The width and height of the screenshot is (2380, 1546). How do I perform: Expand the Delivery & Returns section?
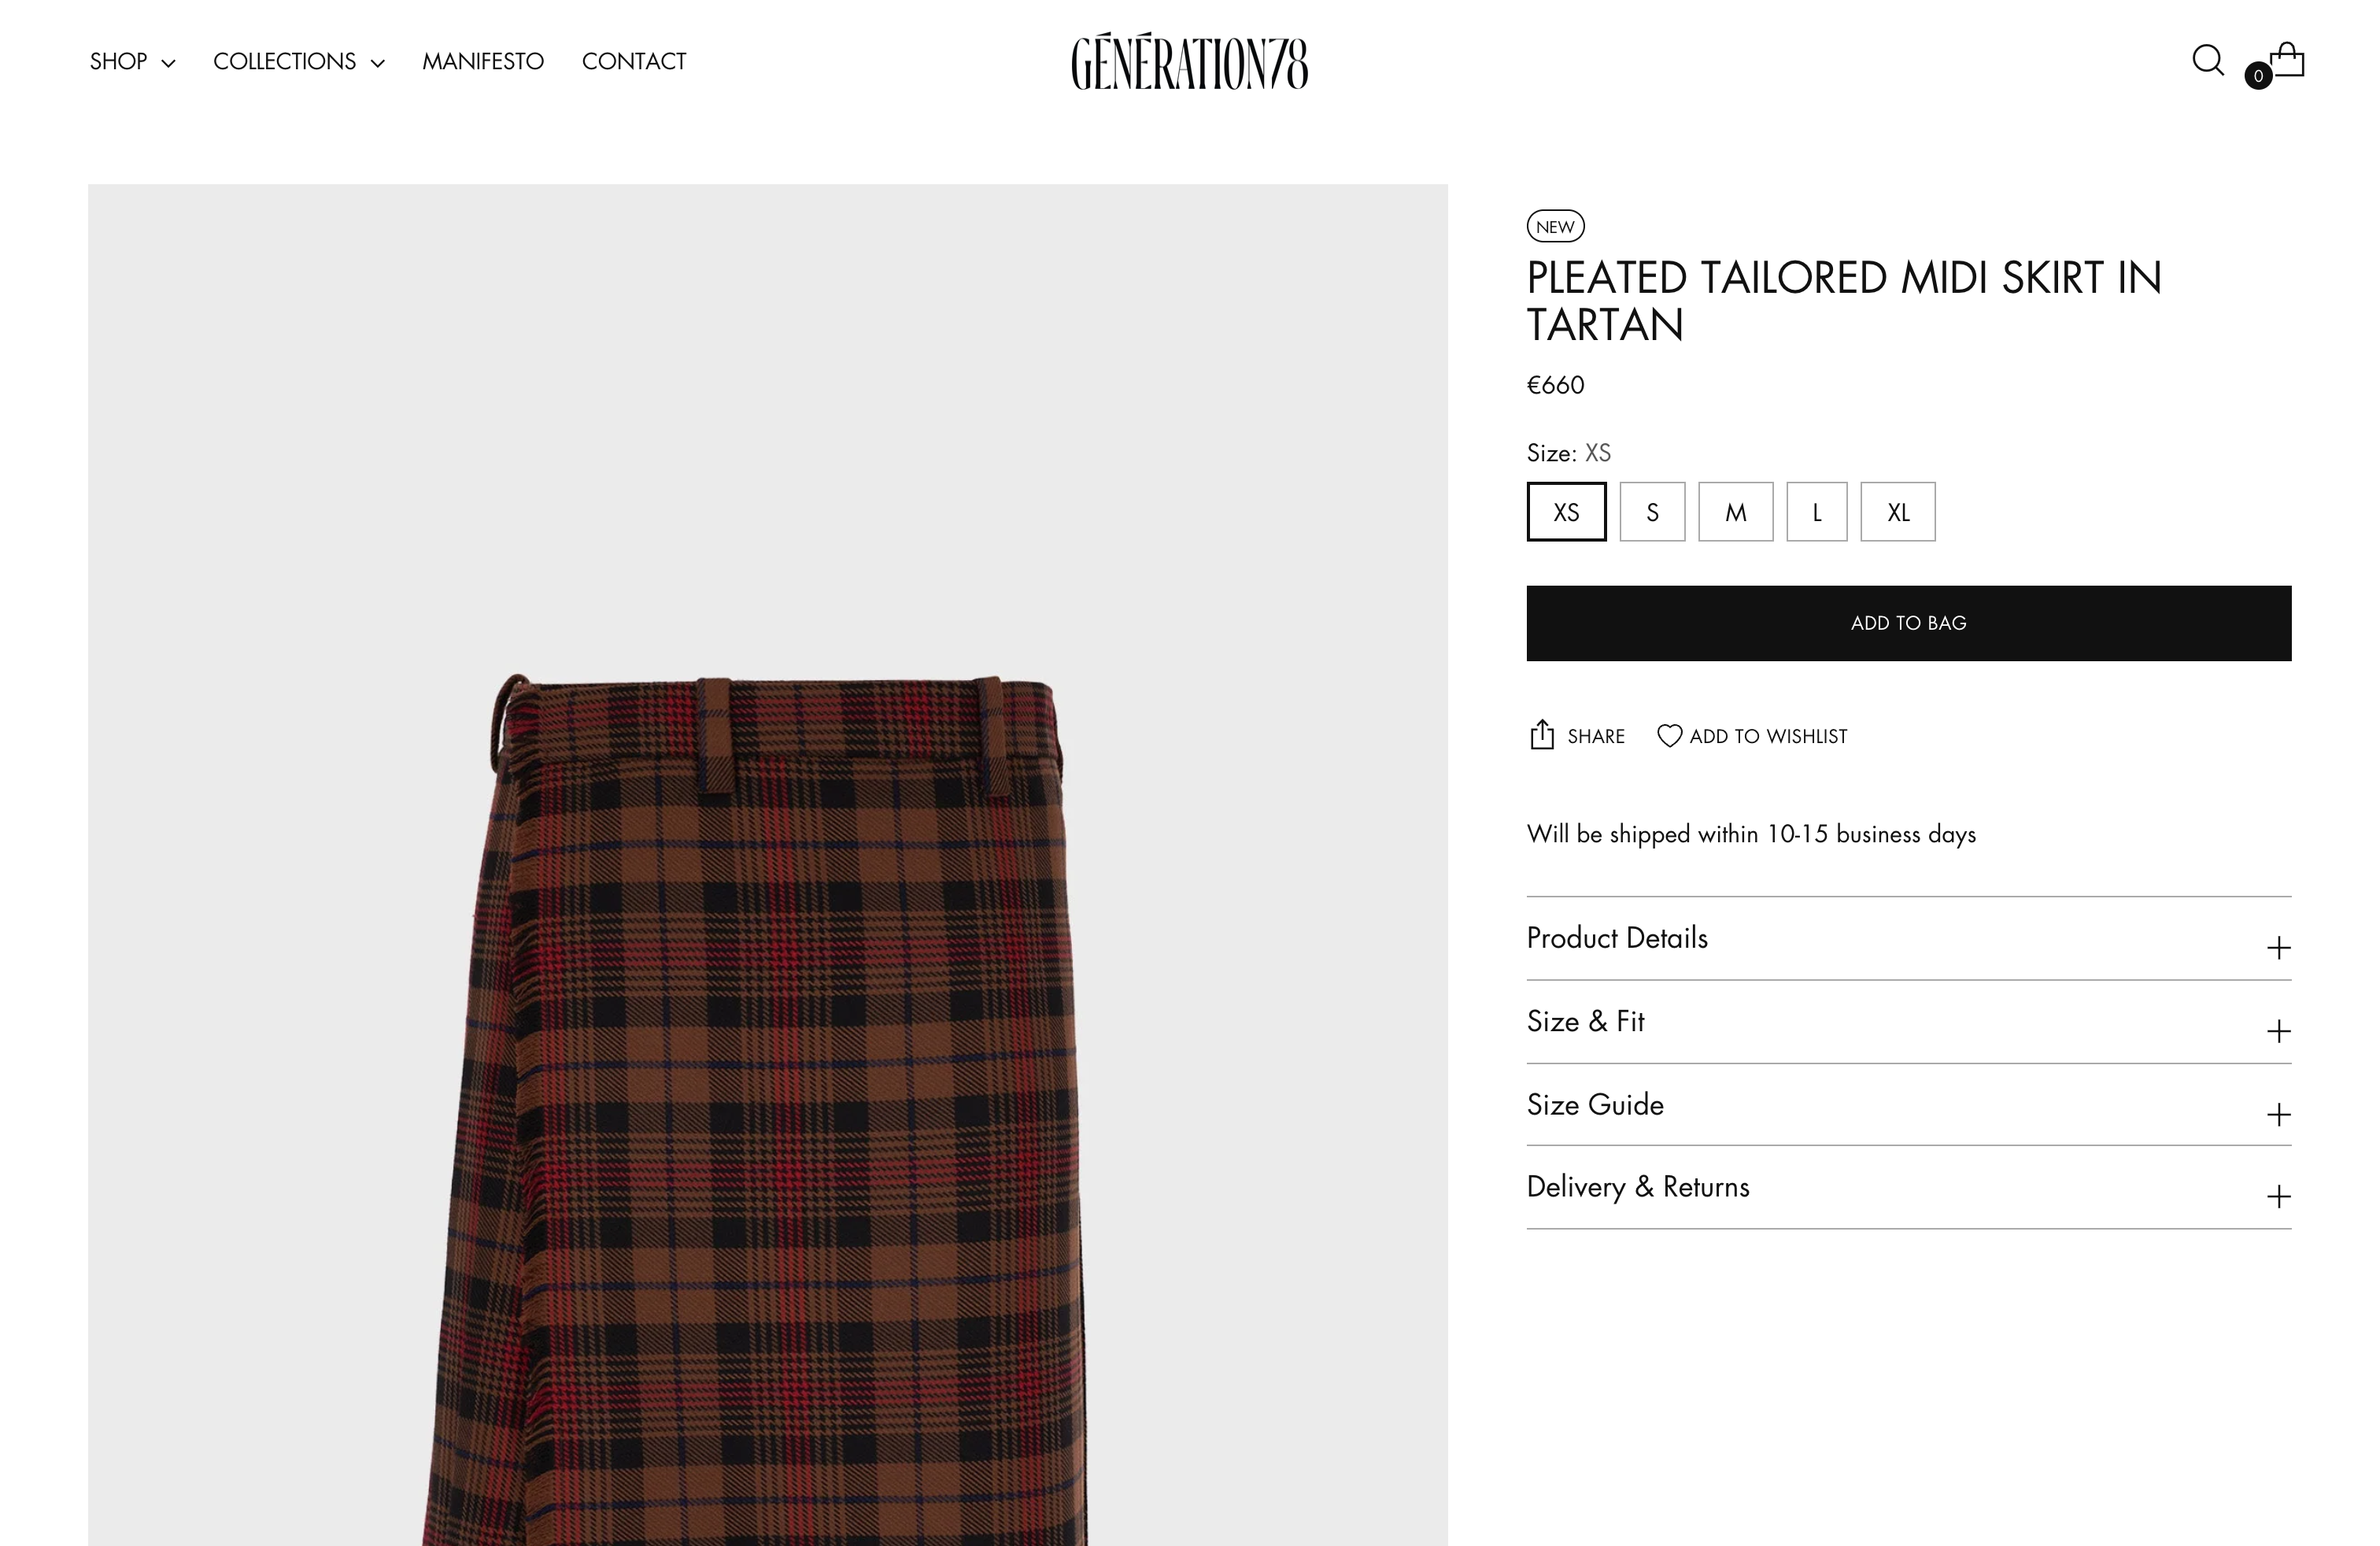point(1908,1188)
